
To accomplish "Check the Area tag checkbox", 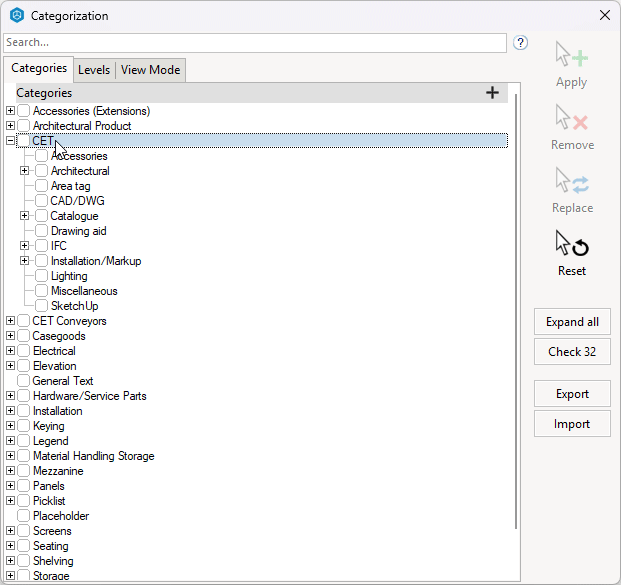I will tap(41, 186).
